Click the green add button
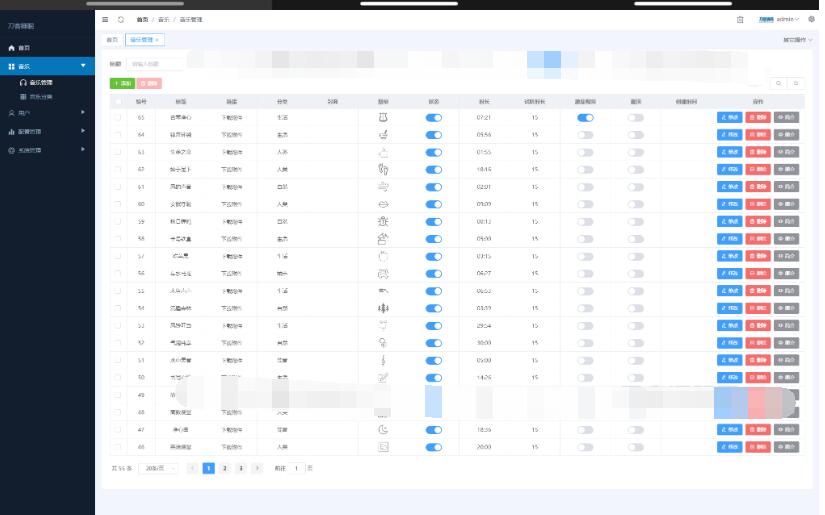This screenshot has height=515, width=825. point(121,84)
